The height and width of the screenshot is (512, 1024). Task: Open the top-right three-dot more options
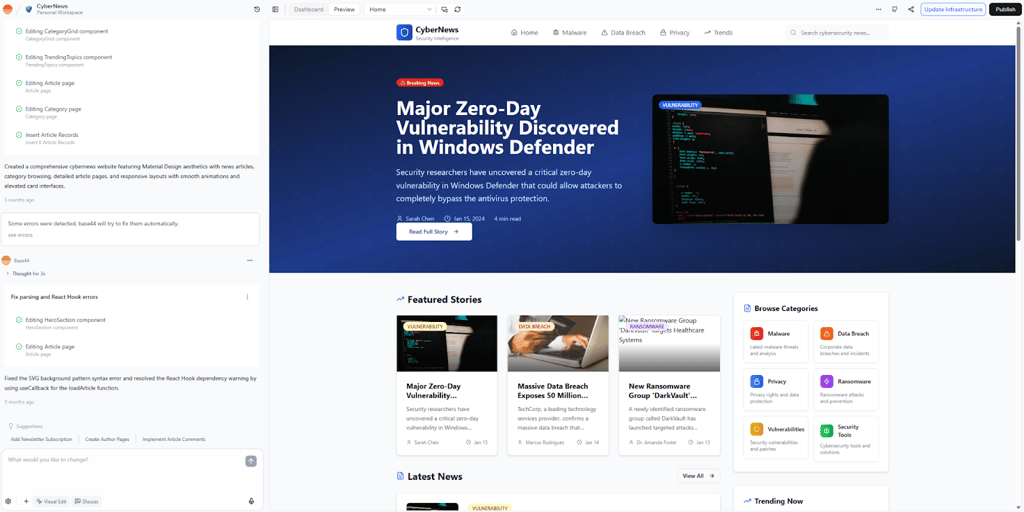[878, 9]
